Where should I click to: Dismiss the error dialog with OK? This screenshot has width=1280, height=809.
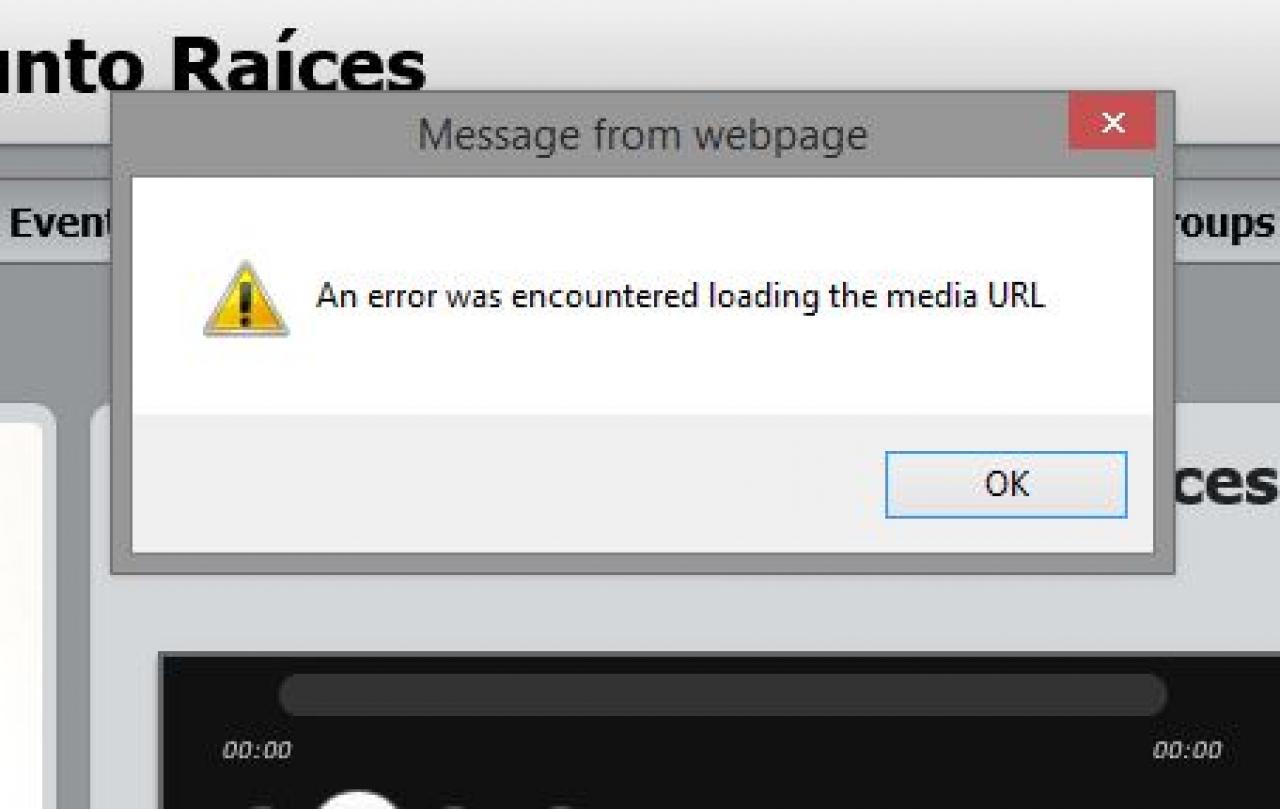(x=1006, y=484)
